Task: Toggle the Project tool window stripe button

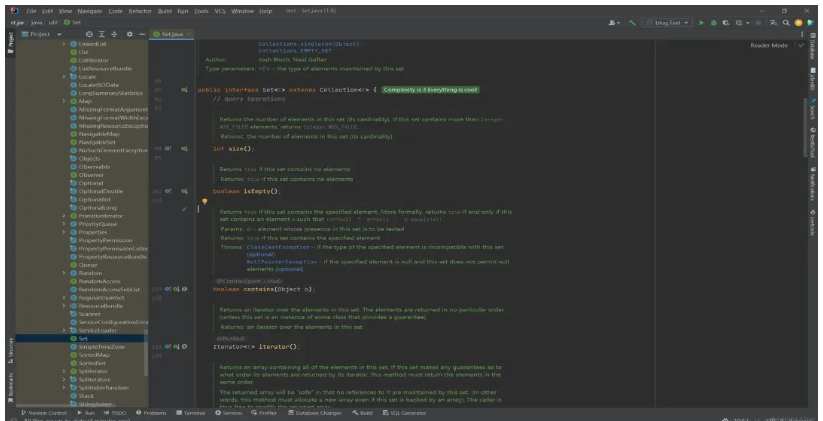Action: click(x=9, y=43)
